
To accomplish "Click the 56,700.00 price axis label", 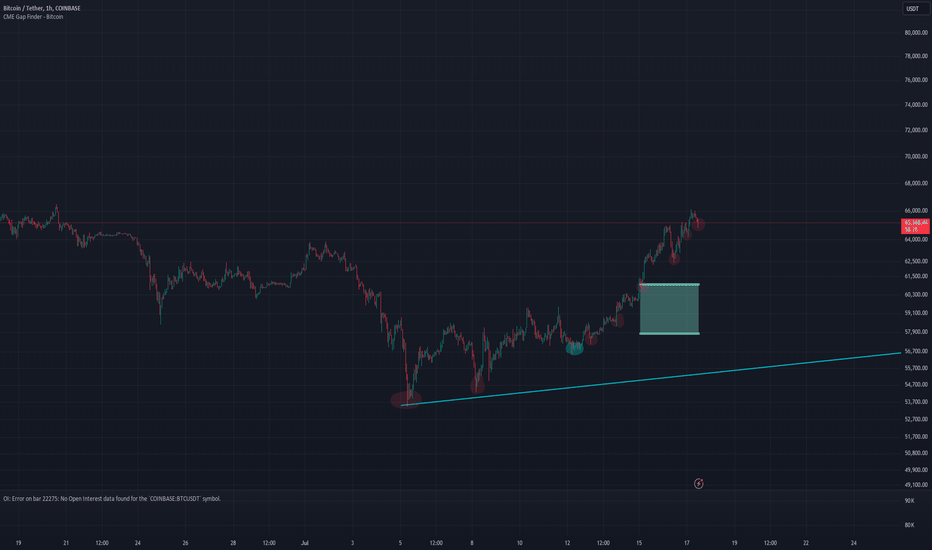I will tap(916, 351).
